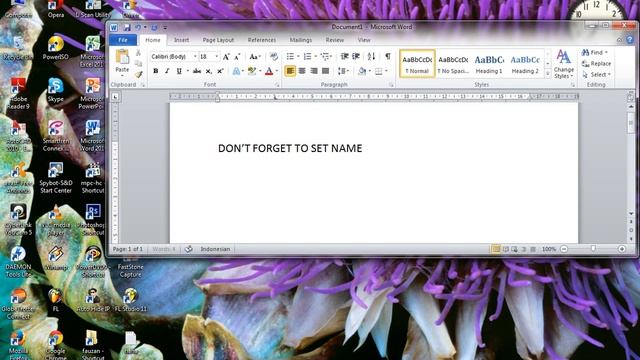Switch to the Mailings tab
The height and width of the screenshot is (360, 640).
click(301, 40)
